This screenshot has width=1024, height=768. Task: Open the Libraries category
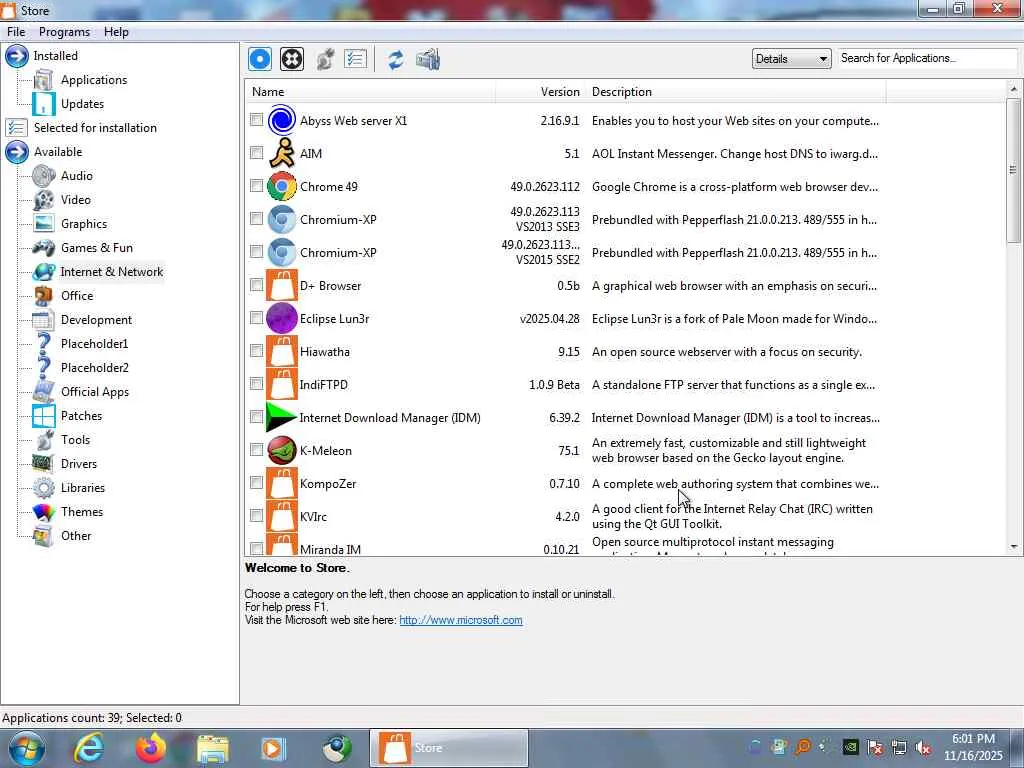82,488
